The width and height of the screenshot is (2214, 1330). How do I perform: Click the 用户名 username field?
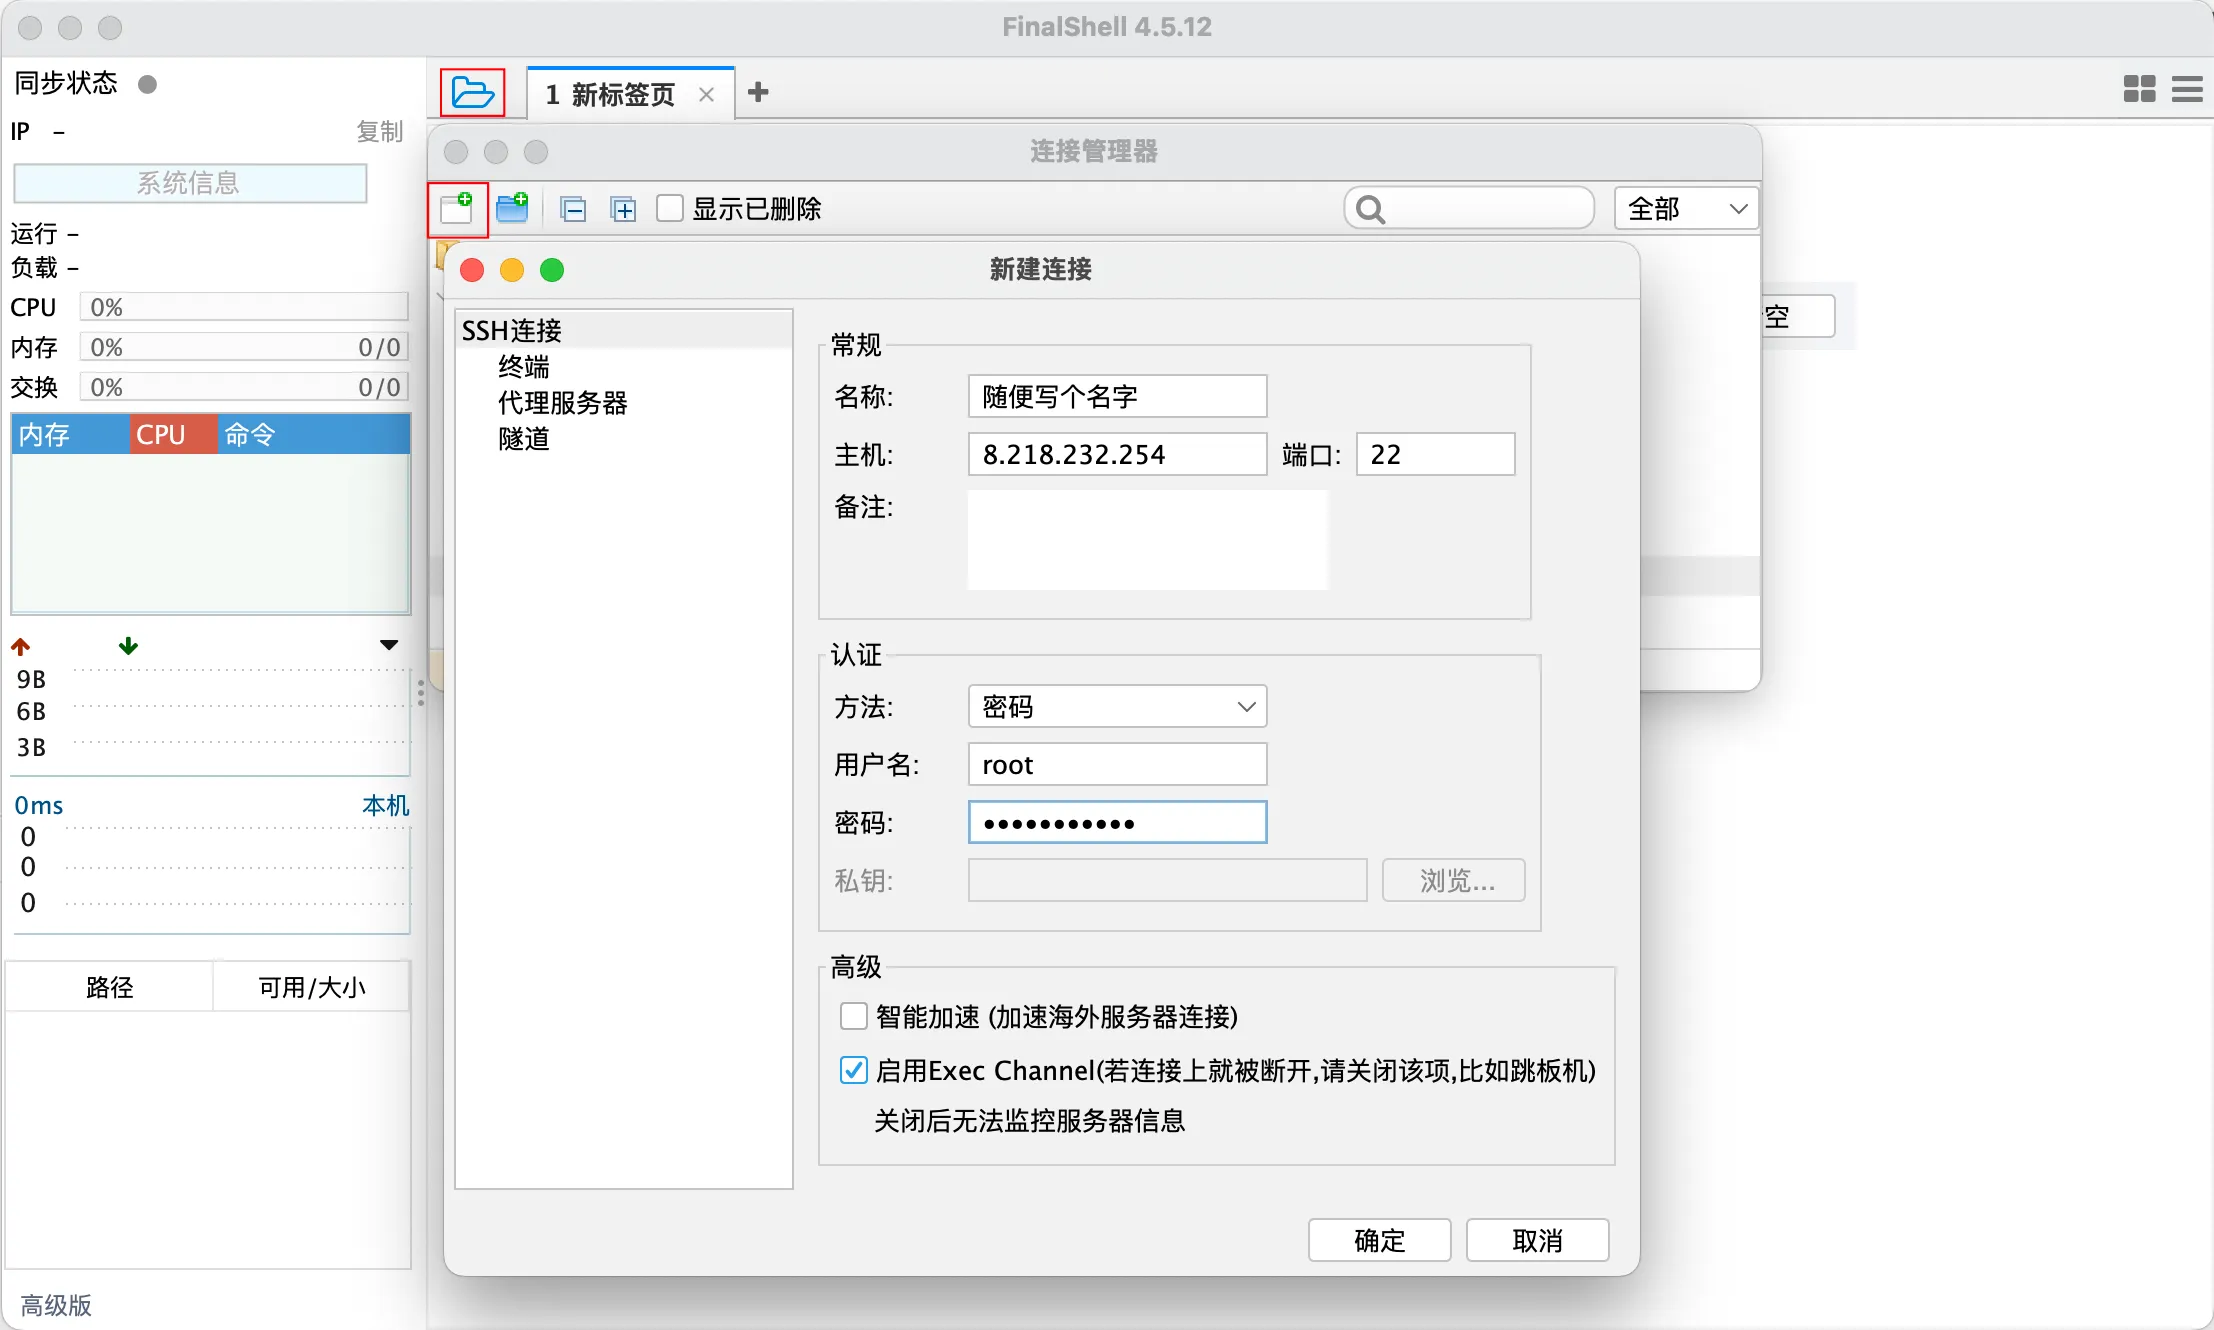[1118, 764]
